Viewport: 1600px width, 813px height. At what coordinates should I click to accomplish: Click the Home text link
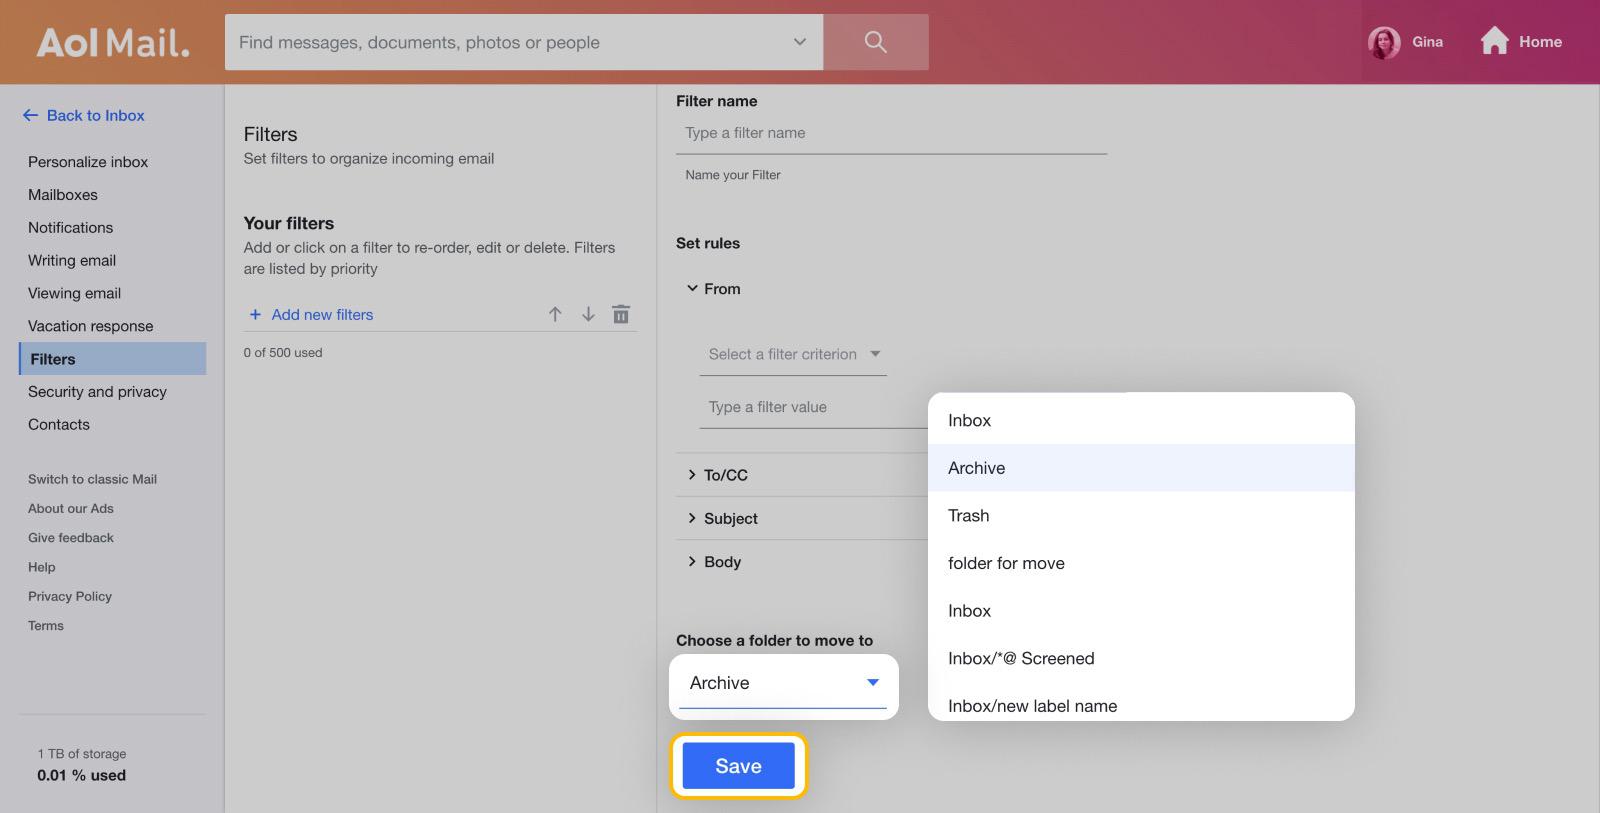pyautogui.click(x=1540, y=42)
